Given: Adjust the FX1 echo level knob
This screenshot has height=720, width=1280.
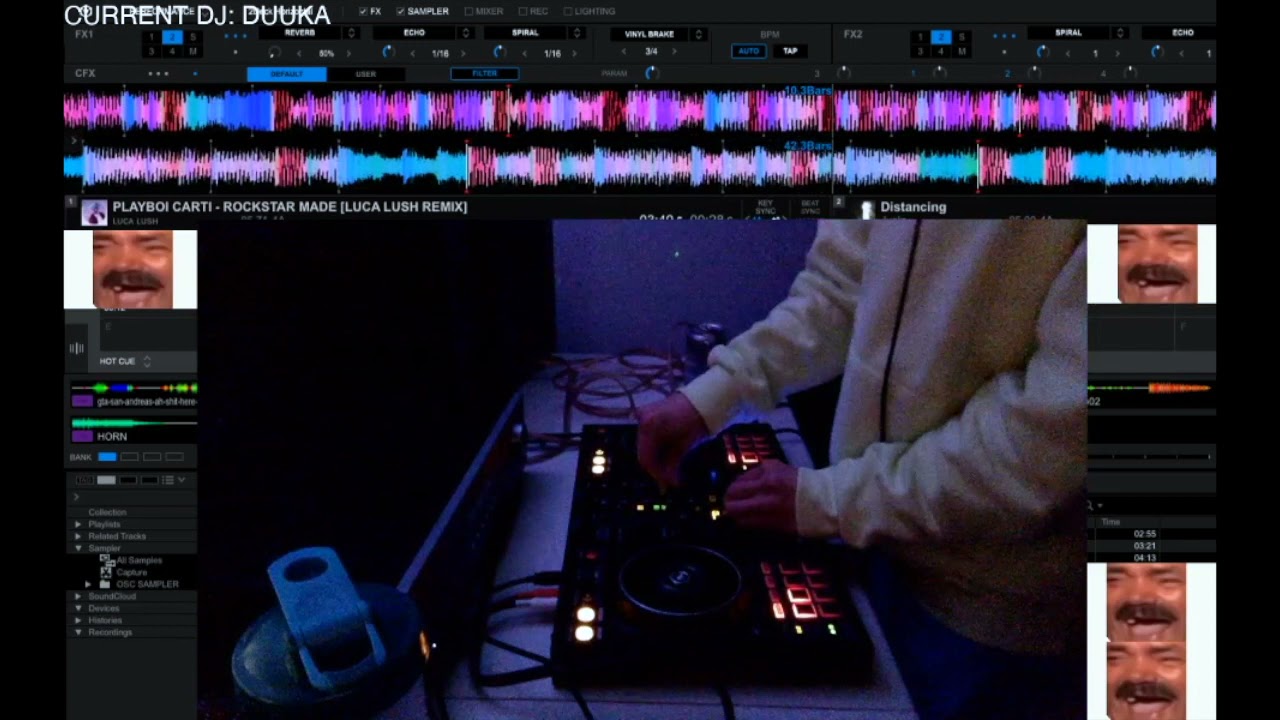Looking at the screenshot, I should pyautogui.click(x=389, y=52).
